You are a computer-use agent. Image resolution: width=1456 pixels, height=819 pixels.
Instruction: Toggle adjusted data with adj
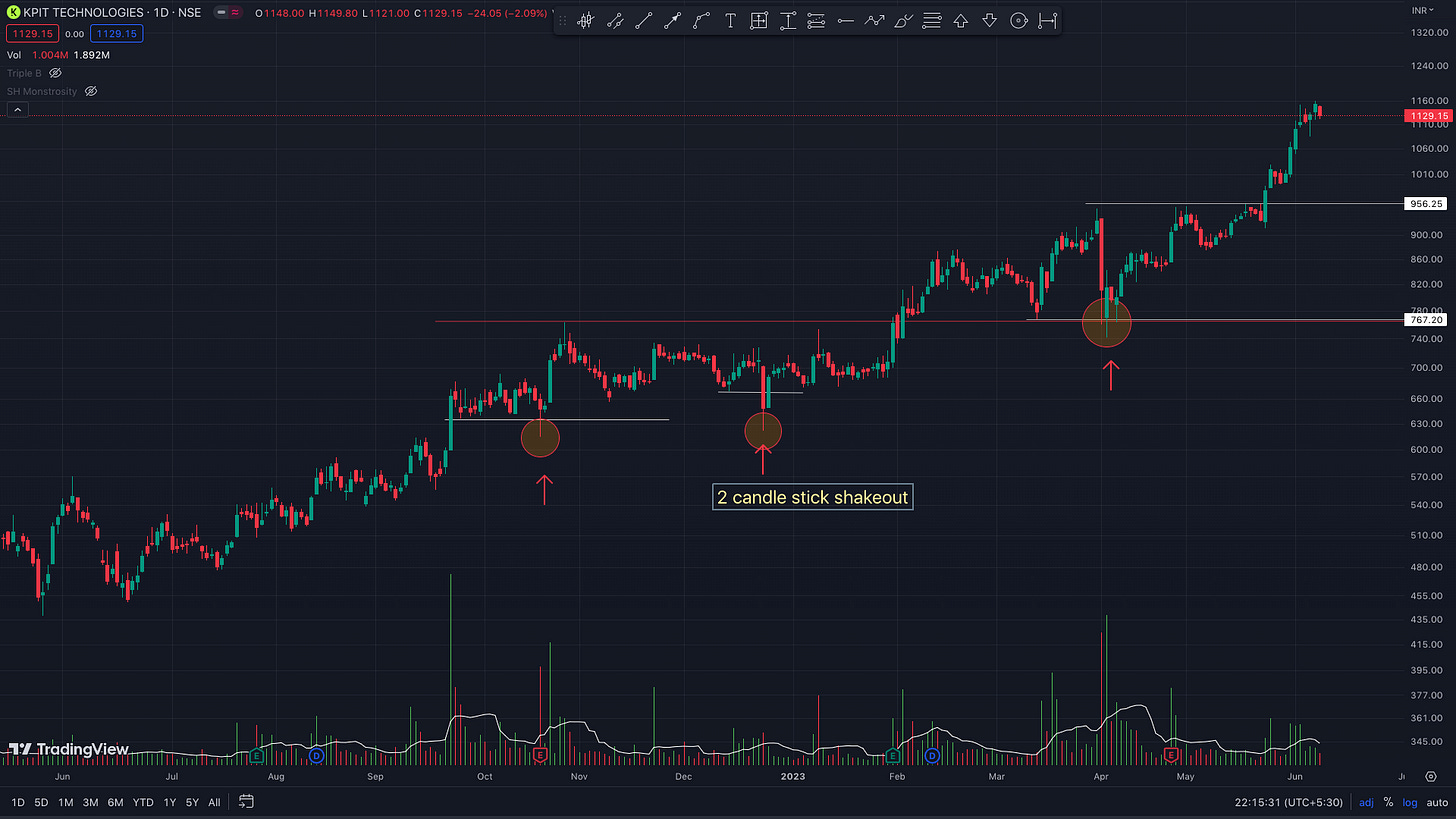tap(1366, 802)
